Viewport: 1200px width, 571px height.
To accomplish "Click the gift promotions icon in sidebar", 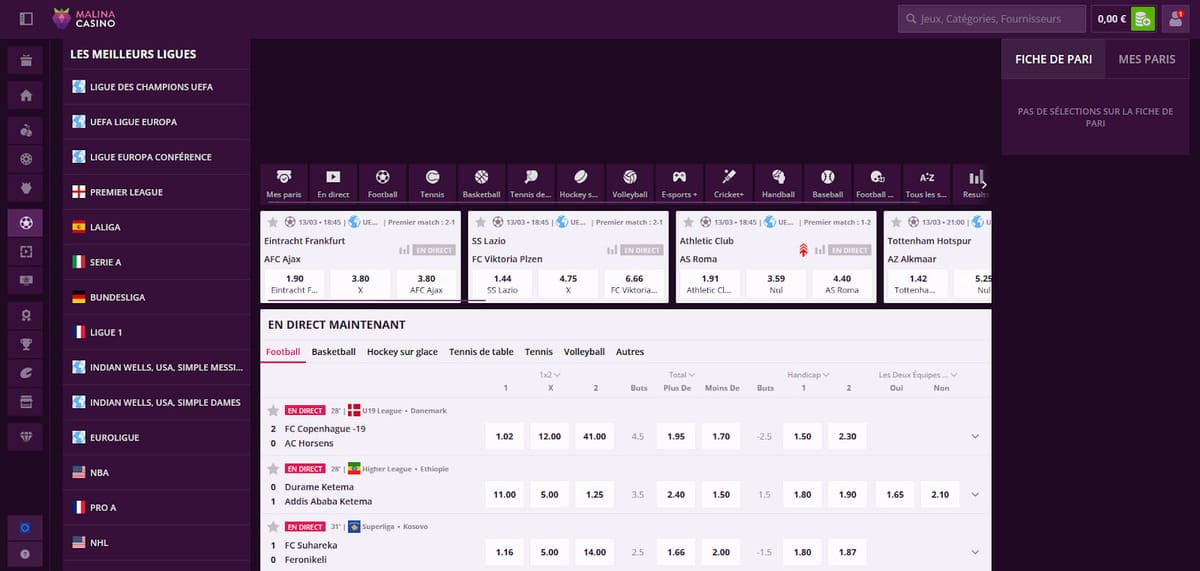I will click(x=26, y=61).
